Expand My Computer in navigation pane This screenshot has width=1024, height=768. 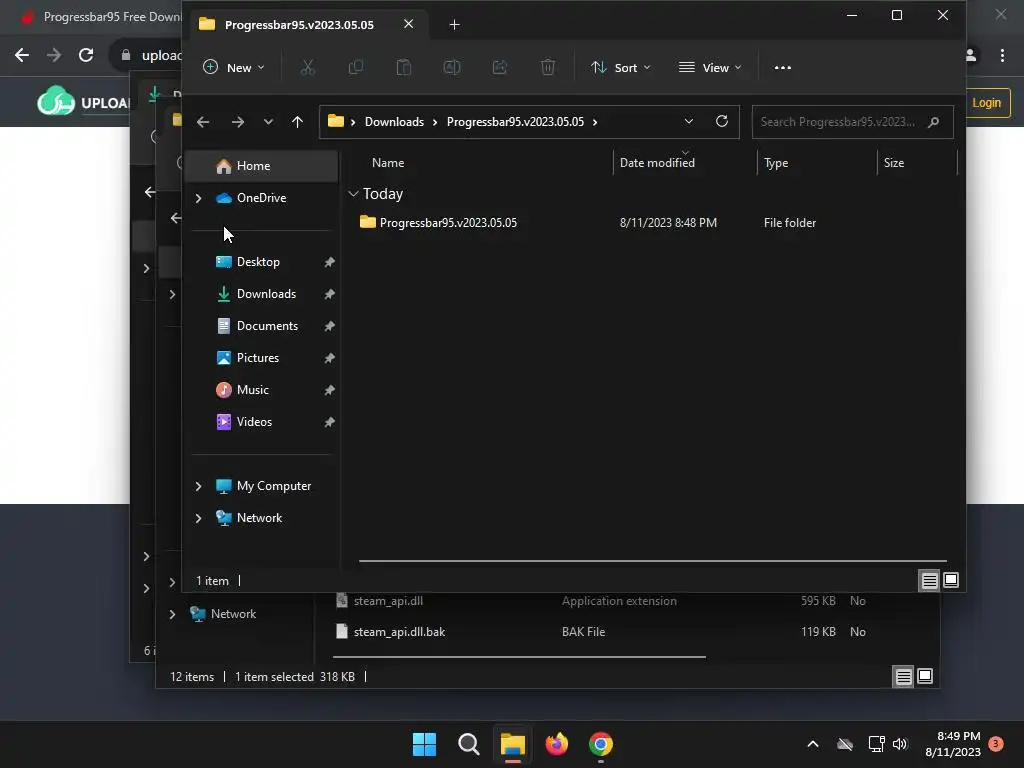coord(199,486)
